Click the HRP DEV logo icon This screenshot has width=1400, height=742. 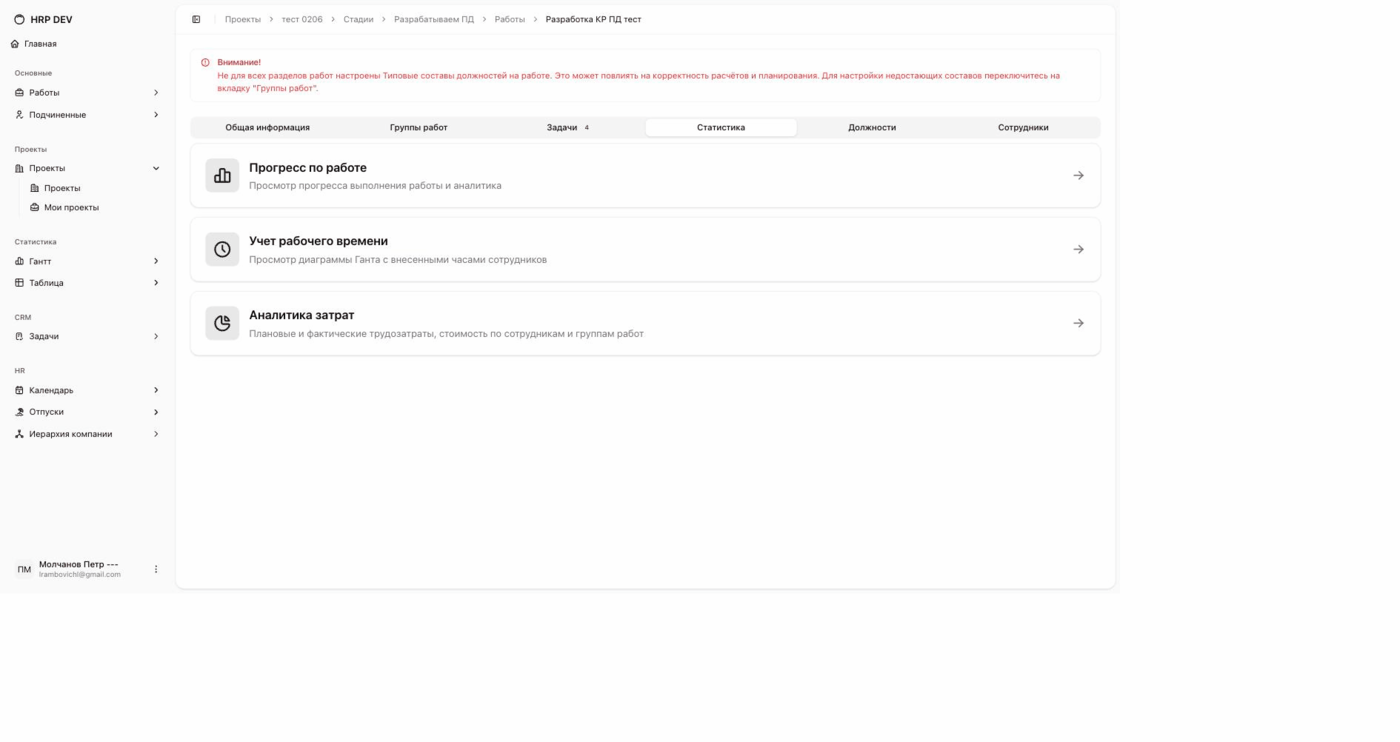19,19
